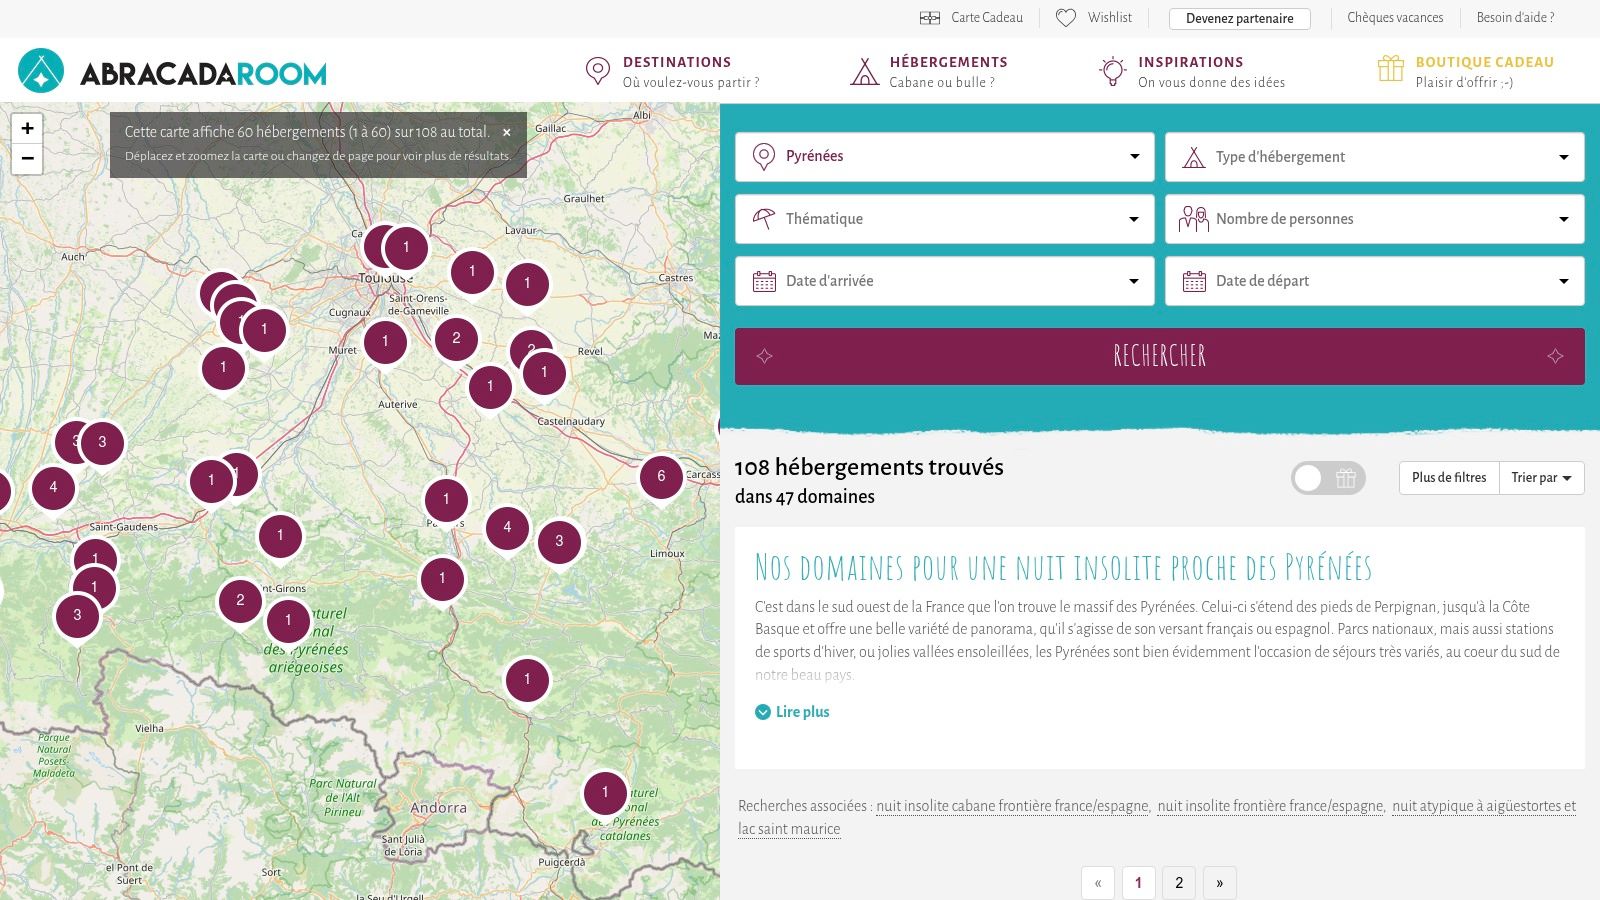Open the Type d'hébergement dropdown
Image resolution: width=1600 pixels, height=900 pixels.
coord(1374,157)
